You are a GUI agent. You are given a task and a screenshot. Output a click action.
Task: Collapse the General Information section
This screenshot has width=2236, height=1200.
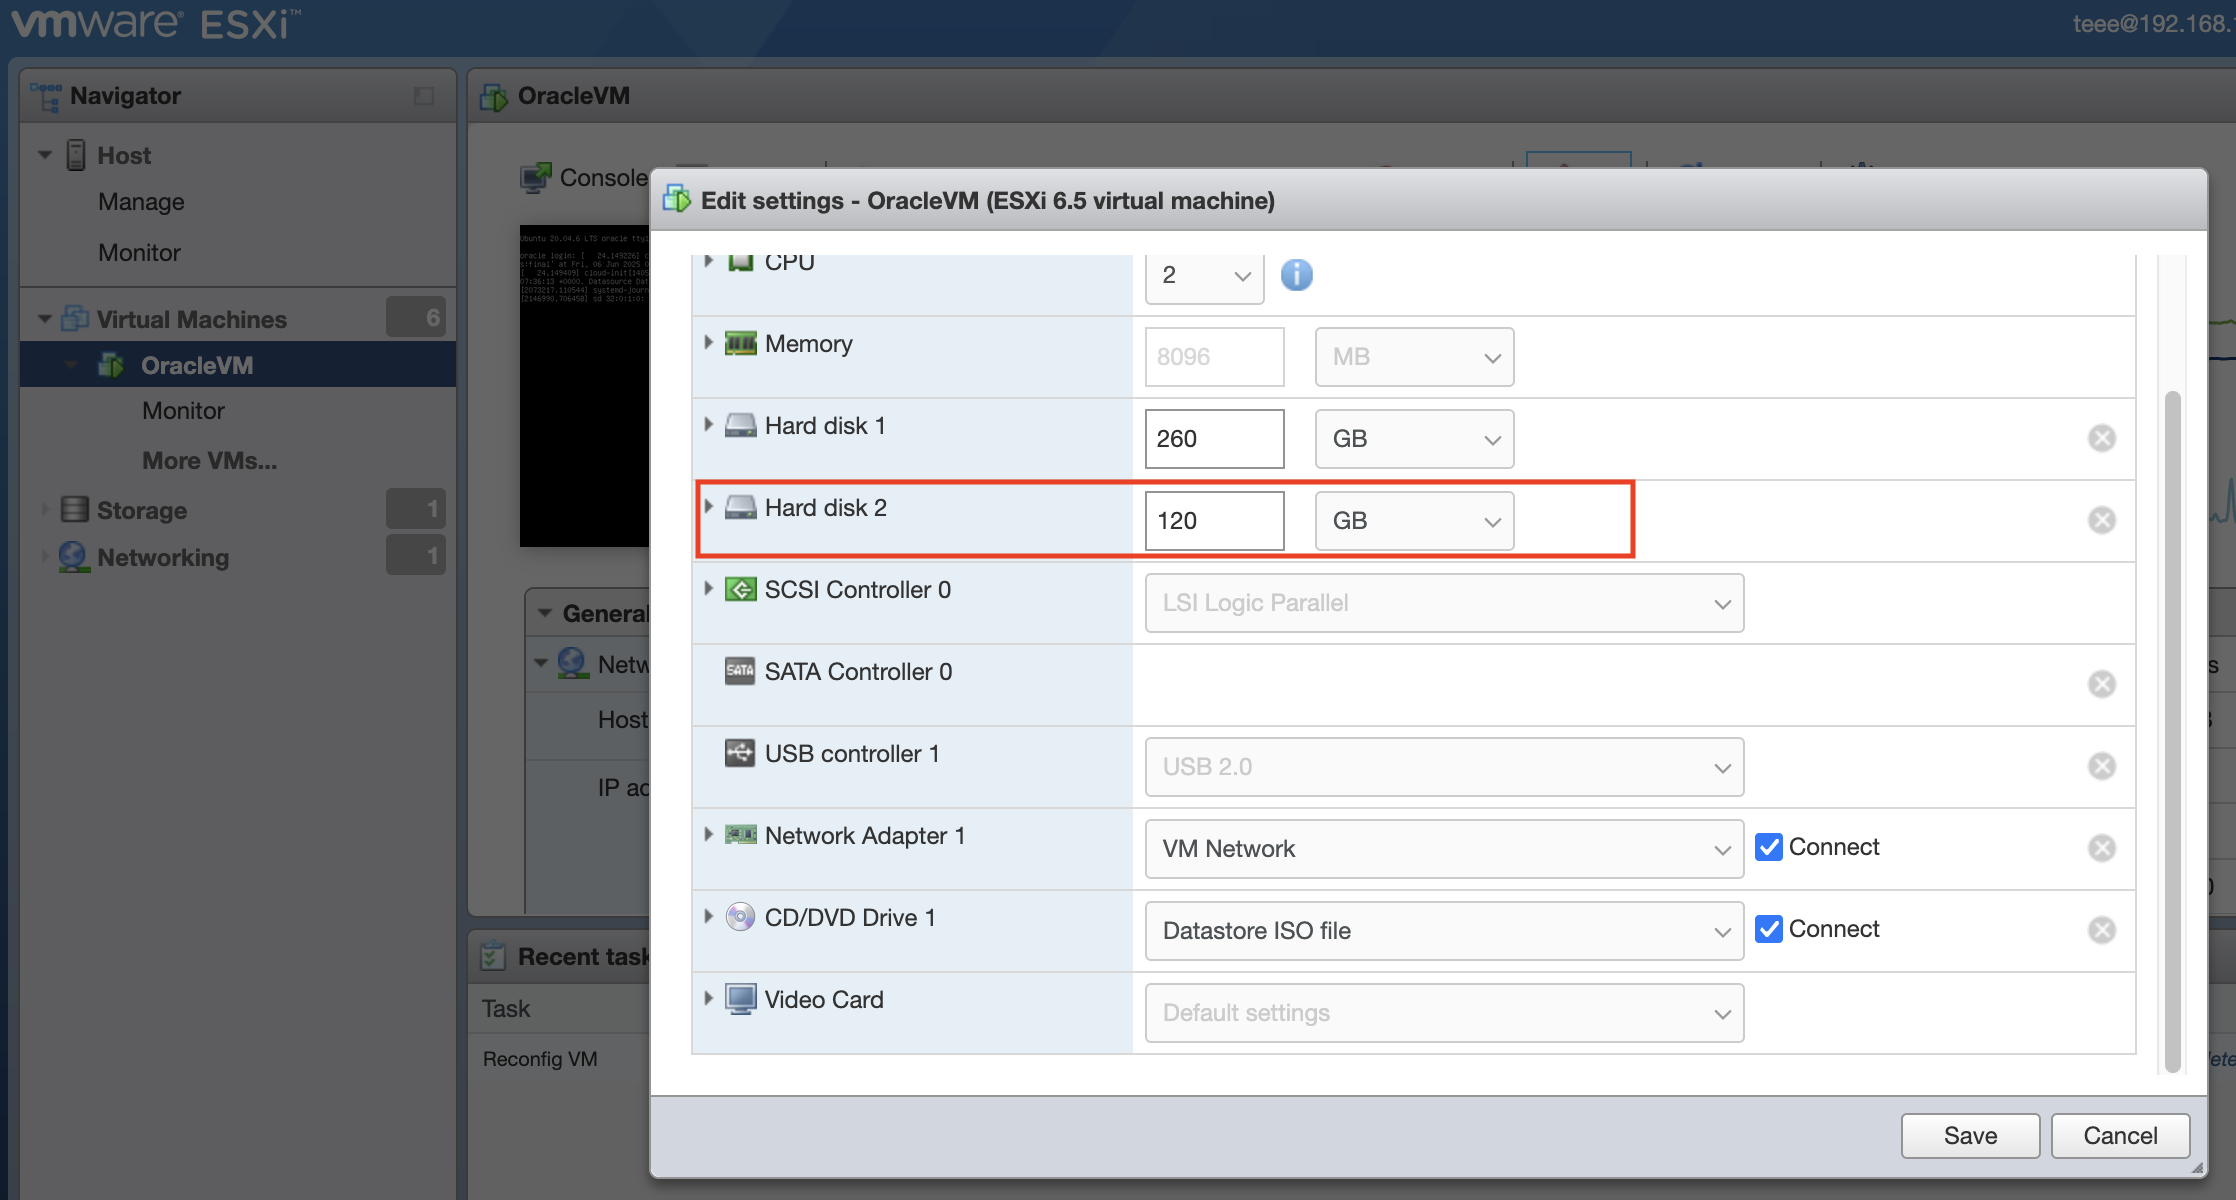pyautogui.click(x=545, y=613)
